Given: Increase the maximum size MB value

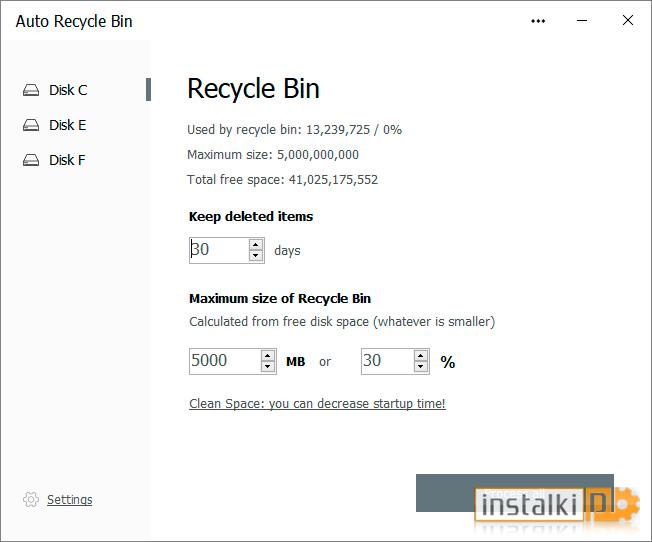Looking at the screenshot, I should coord(268,355).
